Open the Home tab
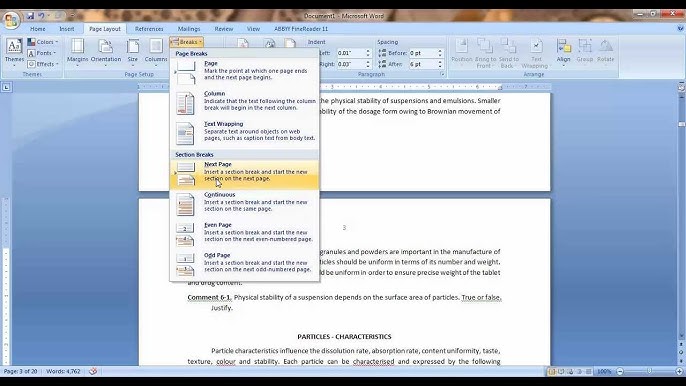This screenshot has height=386, width=686. (x=38, y=29)
